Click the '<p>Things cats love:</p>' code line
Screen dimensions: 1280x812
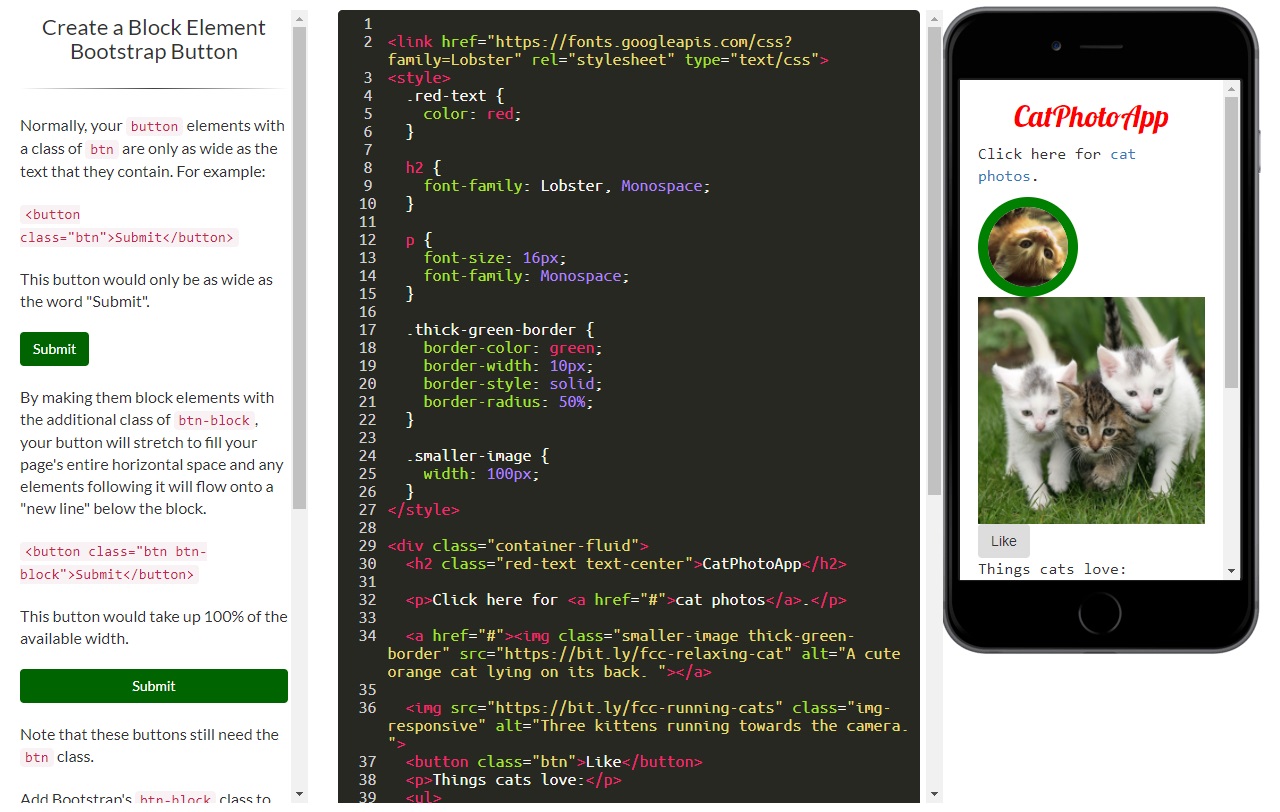click(x=513, y=780)
